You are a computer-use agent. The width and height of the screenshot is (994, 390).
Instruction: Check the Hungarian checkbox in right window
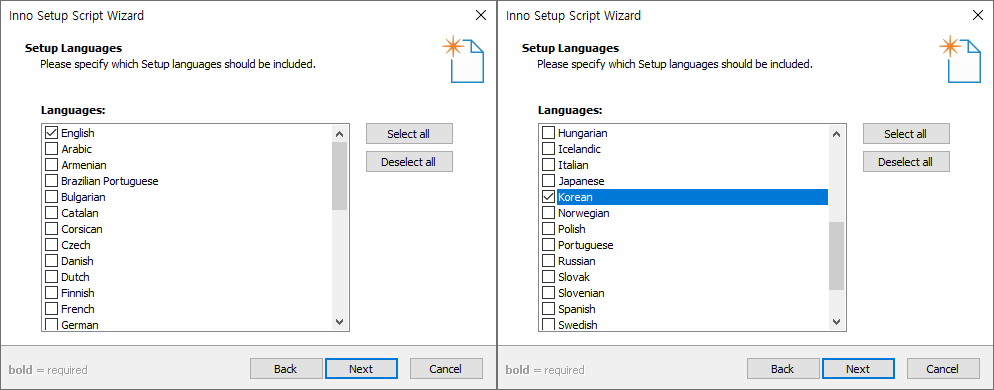548,133
